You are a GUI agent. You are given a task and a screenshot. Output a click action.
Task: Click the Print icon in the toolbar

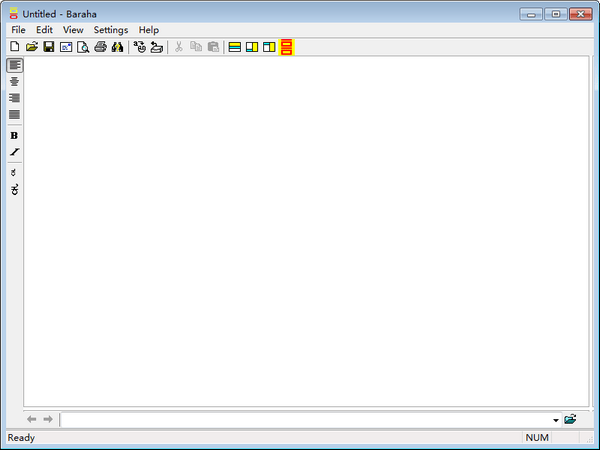(100, 47)
